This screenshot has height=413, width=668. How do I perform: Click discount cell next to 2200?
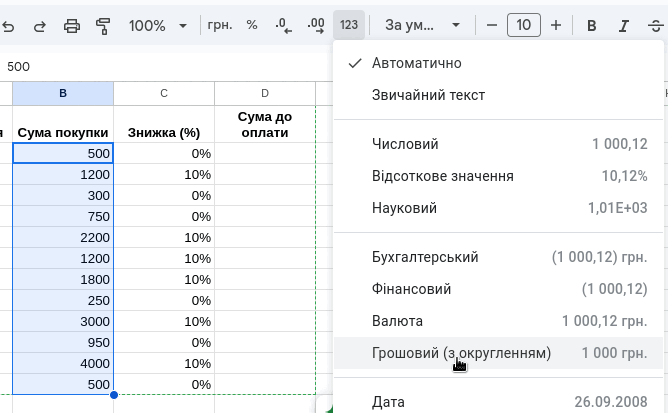click(x=164, y=237)
